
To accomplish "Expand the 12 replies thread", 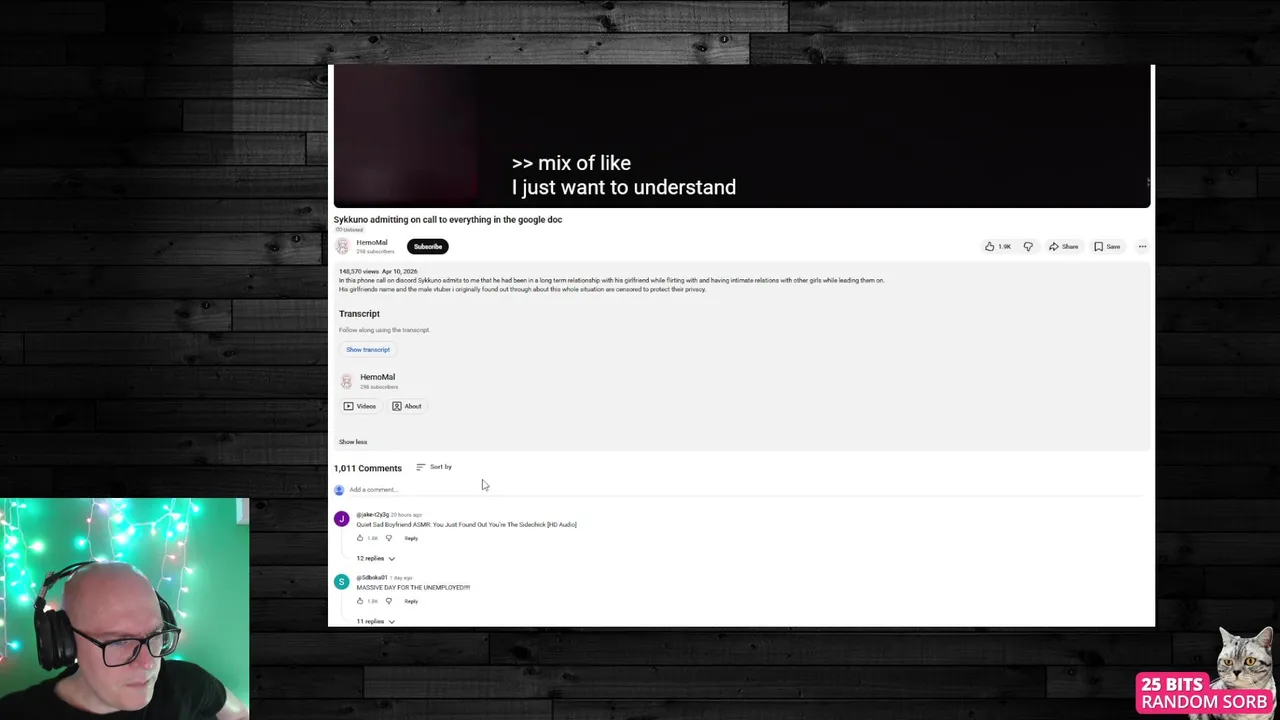I will coord(376,558).
